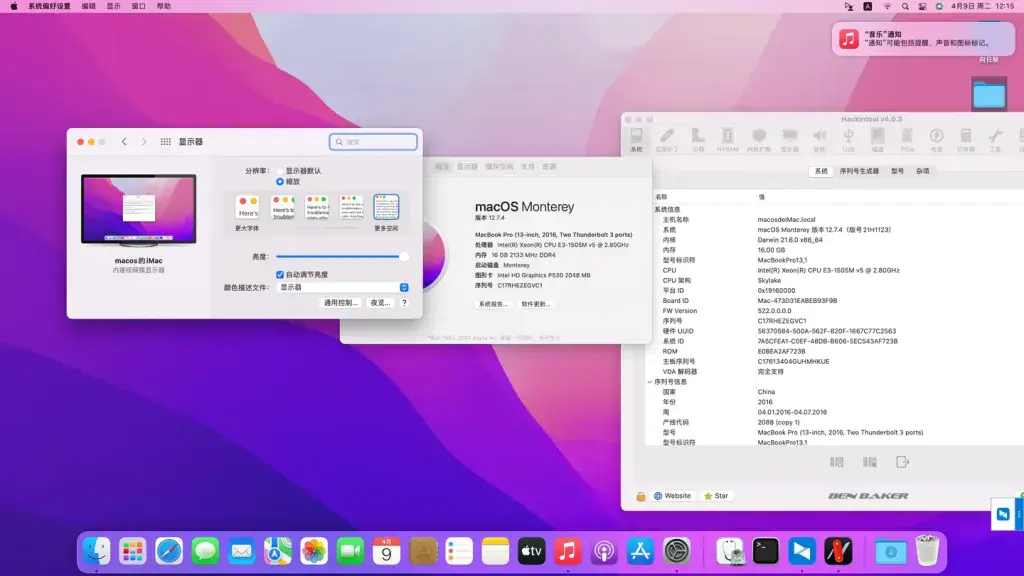Switch to the 序列号生成器 tab in Hackintool
Screen dimensions: 1024x576
click(859, 171)
